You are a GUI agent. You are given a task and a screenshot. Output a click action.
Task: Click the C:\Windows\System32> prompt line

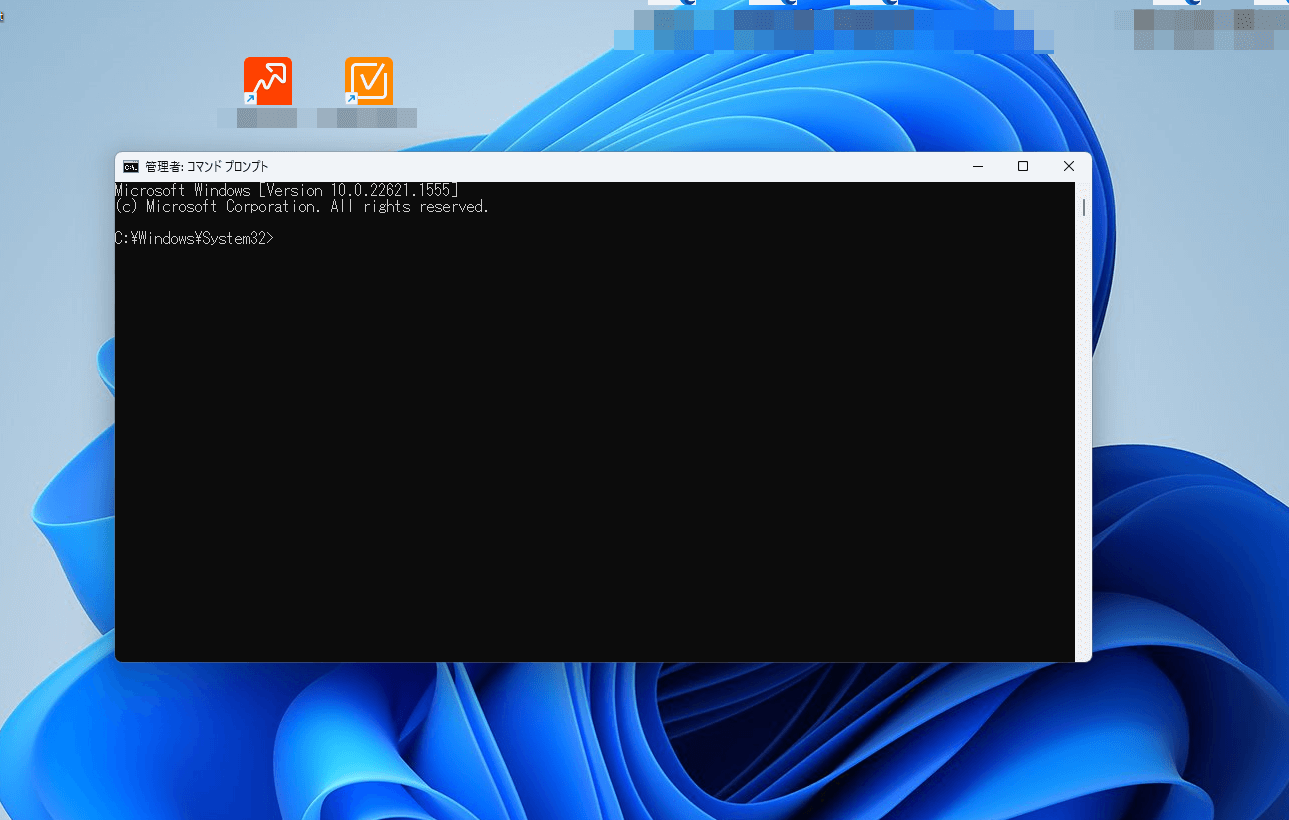(x=194, y=238)
